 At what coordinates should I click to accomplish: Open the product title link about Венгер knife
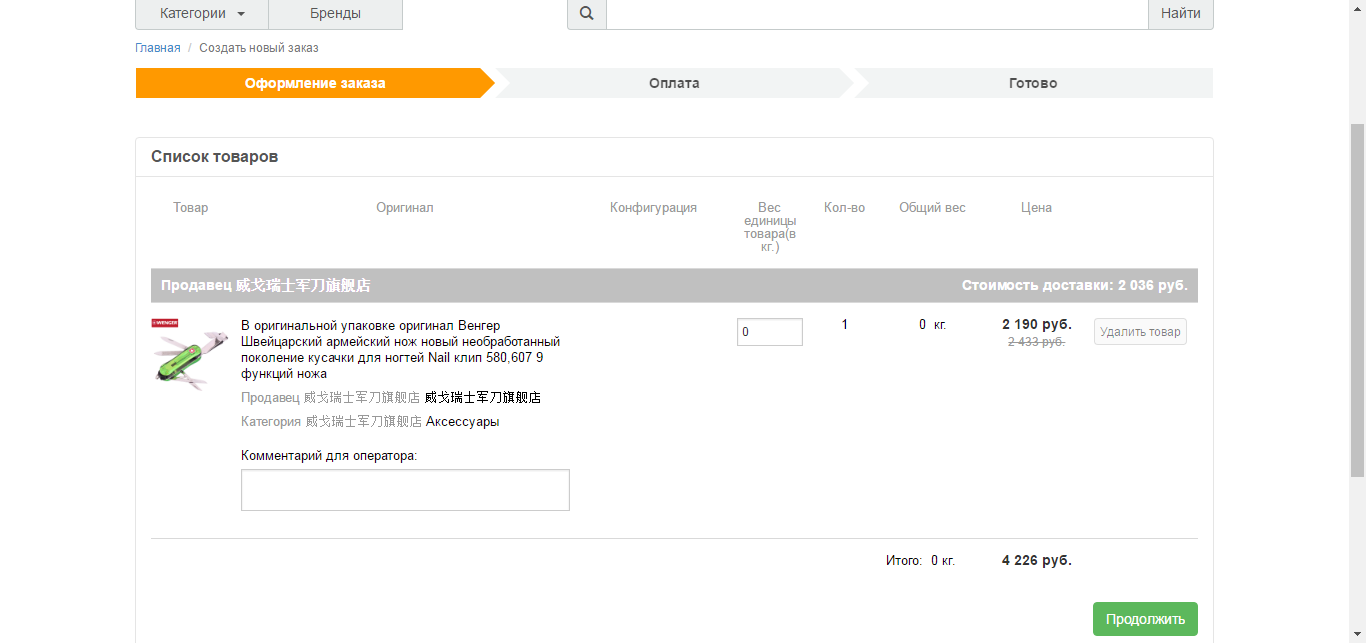point(400,350)
